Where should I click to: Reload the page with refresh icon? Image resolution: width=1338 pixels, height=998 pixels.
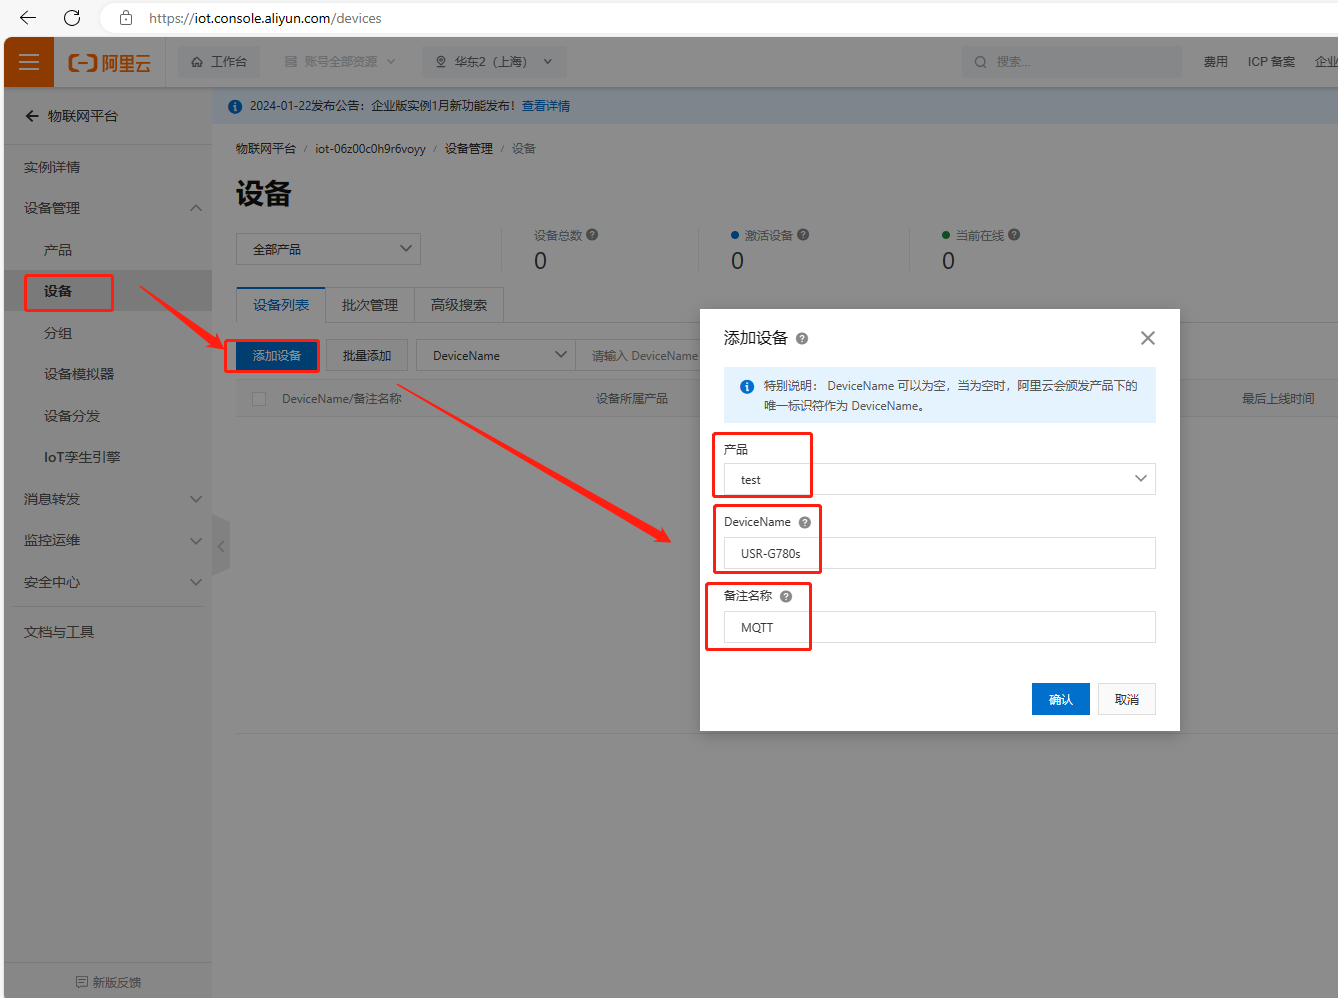coord(72,18)
